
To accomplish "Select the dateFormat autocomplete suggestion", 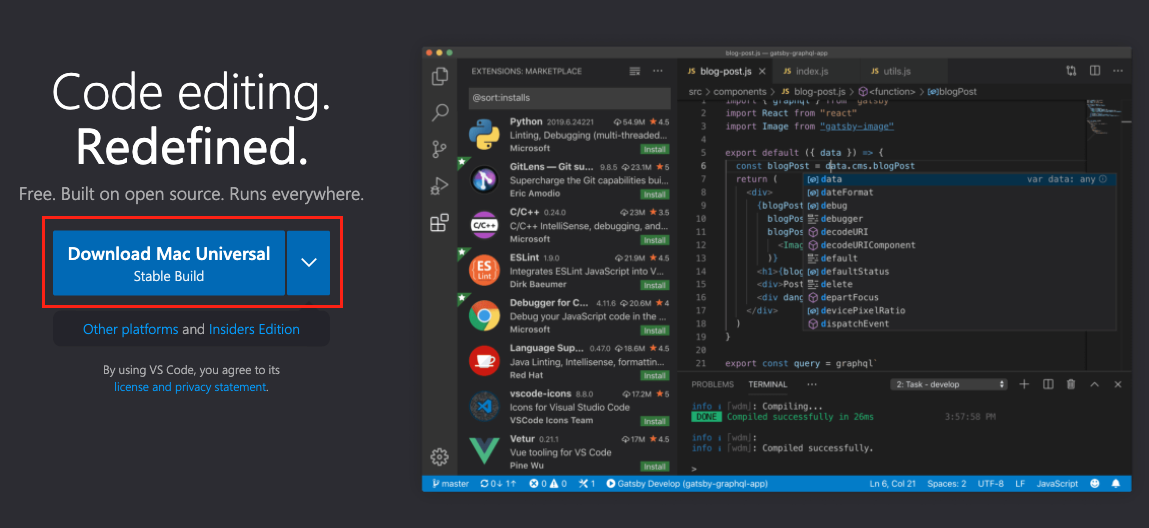I will pos(959,192).
